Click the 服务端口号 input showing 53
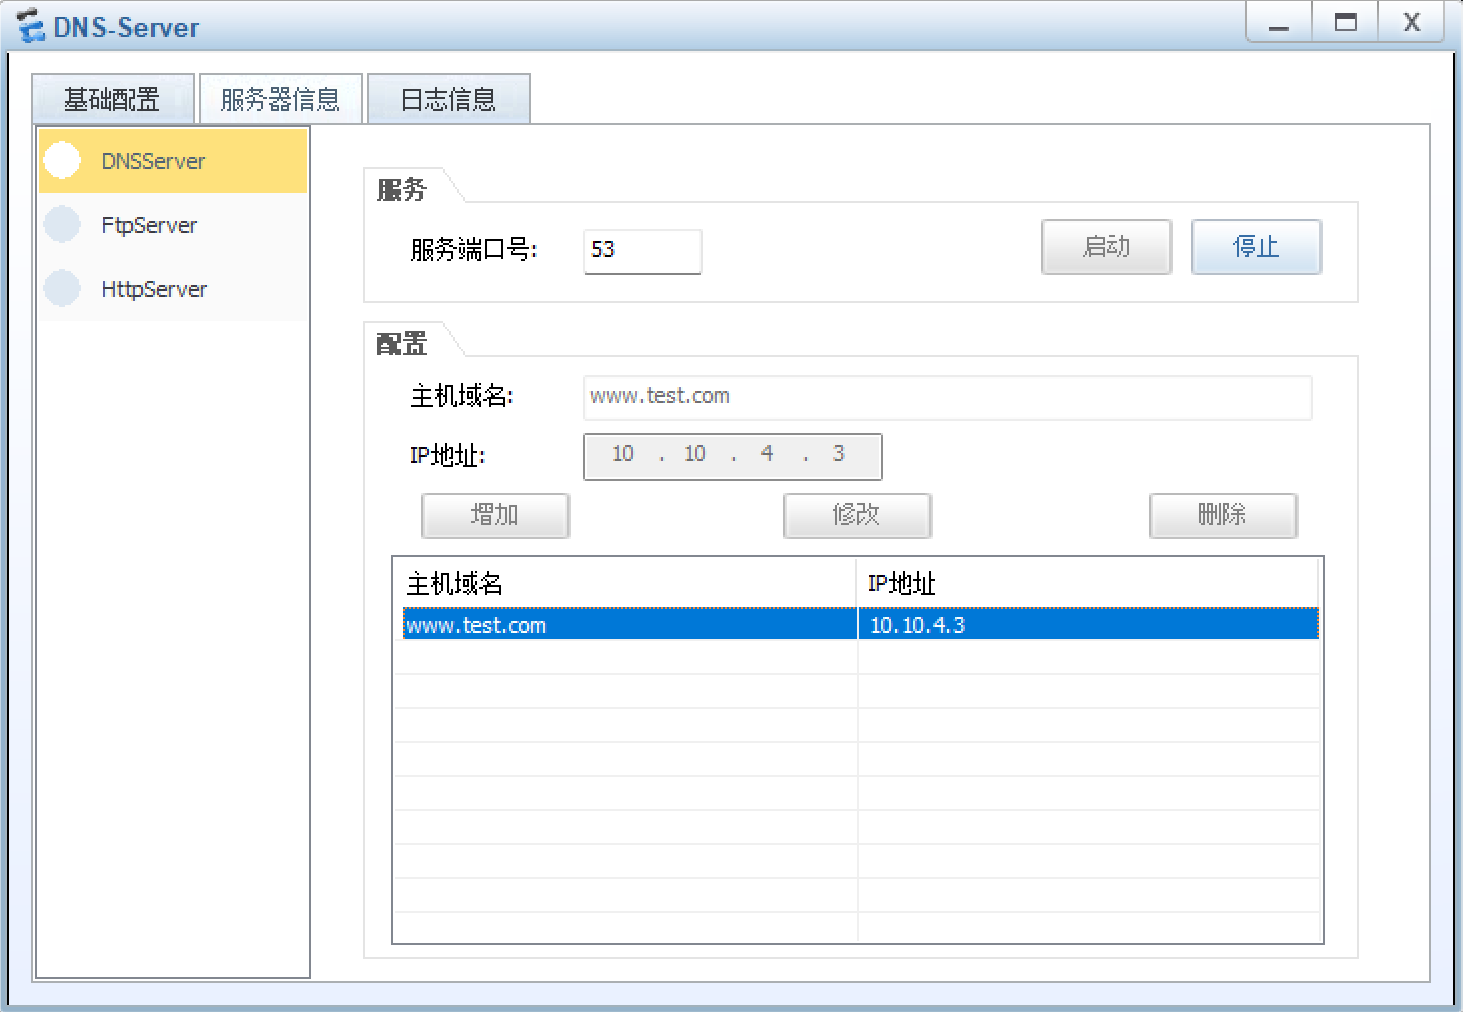This screenshot has width=1463, height=1012. pos(642,251)
